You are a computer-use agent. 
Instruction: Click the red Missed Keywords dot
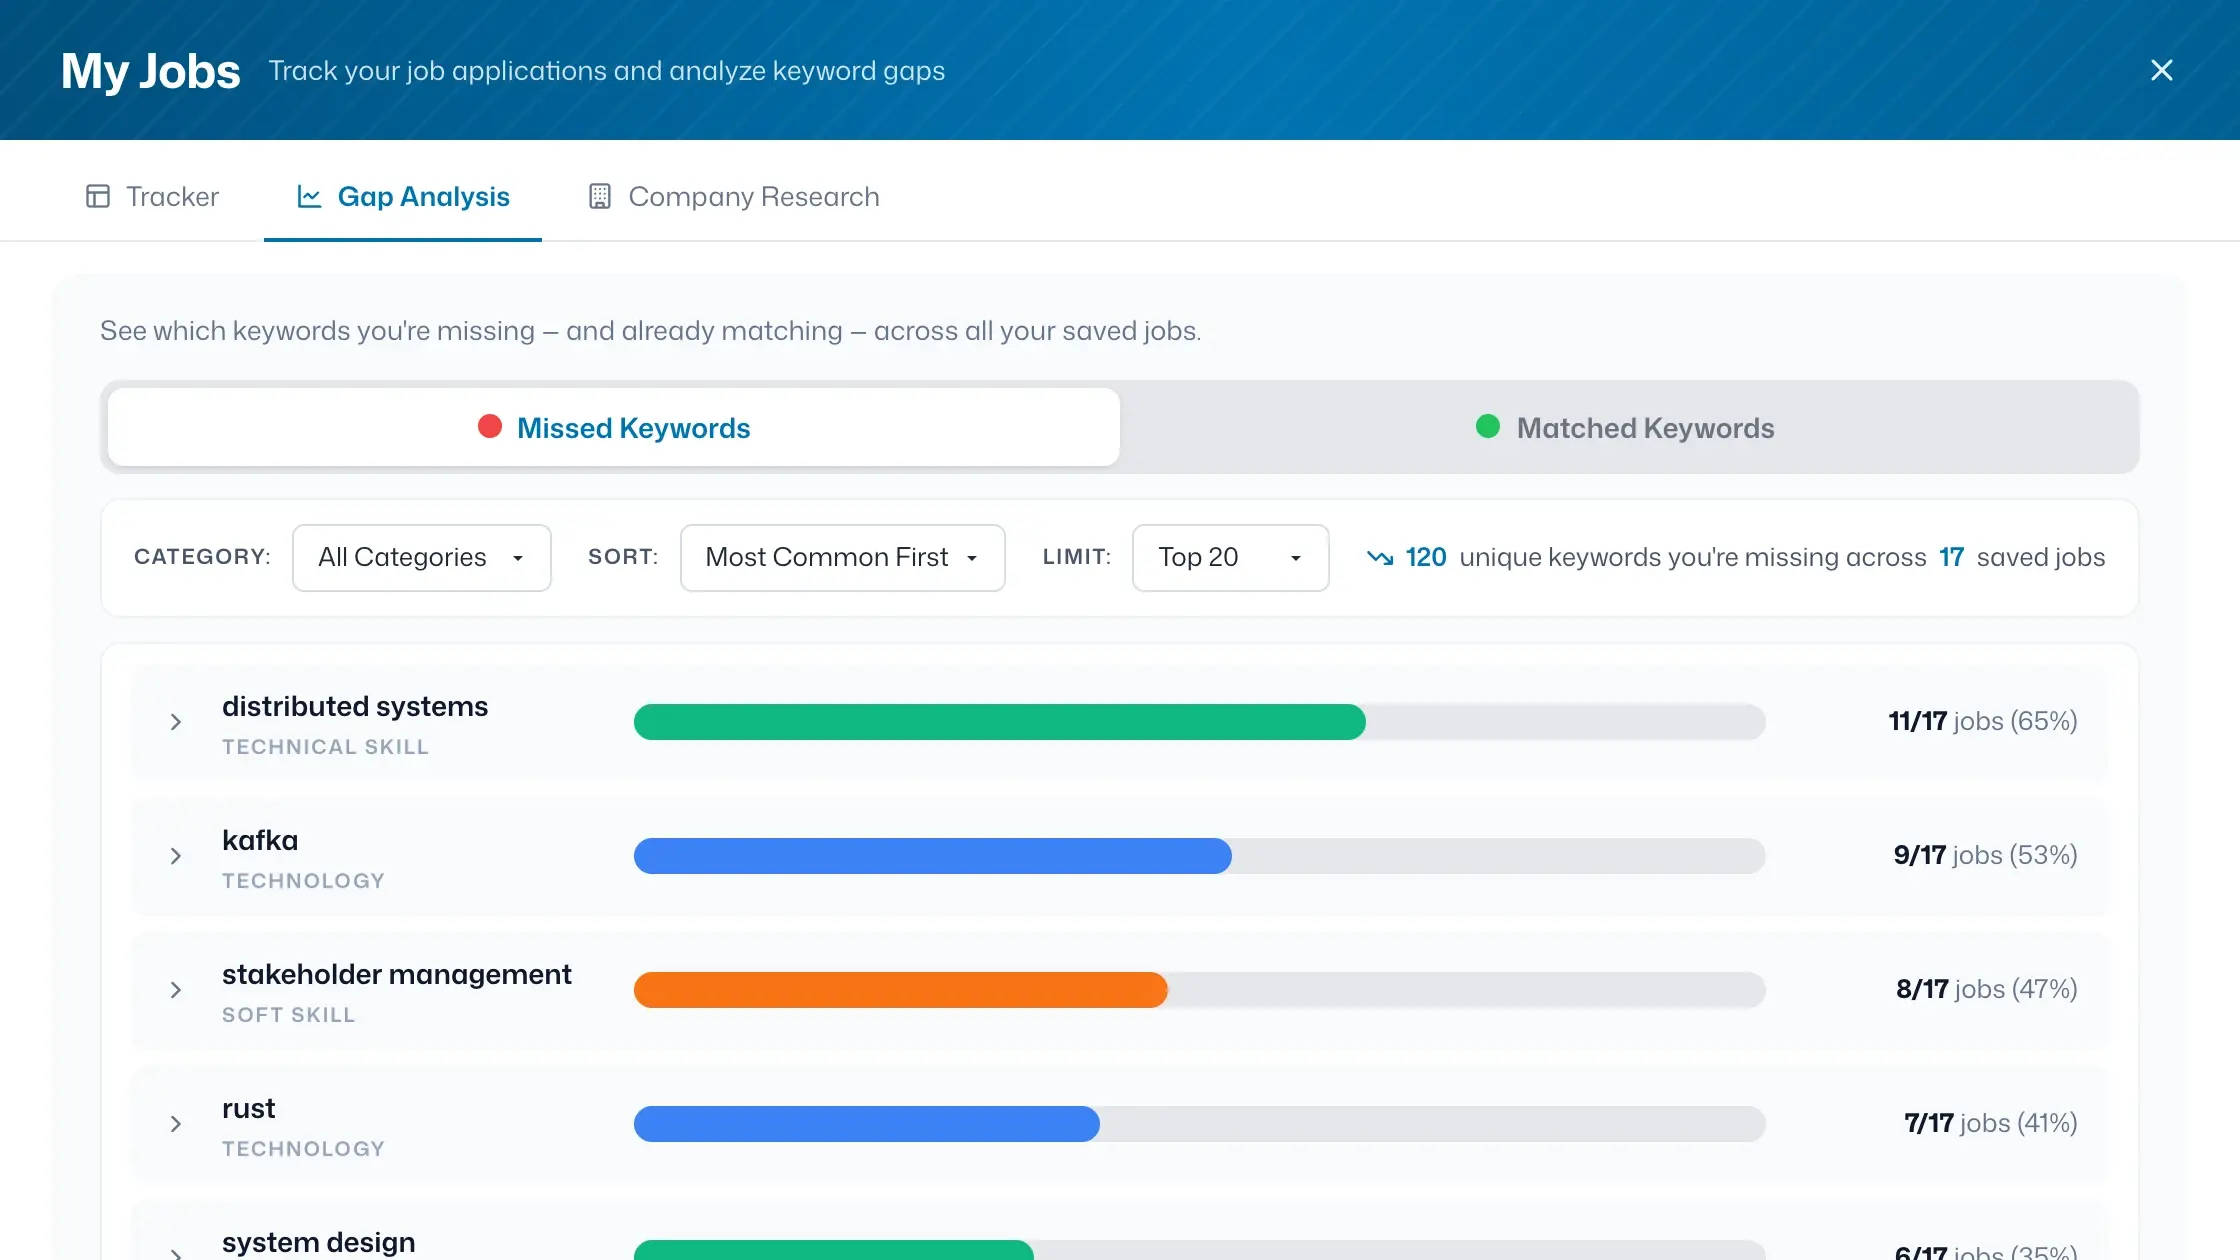(x=490, y=427)
